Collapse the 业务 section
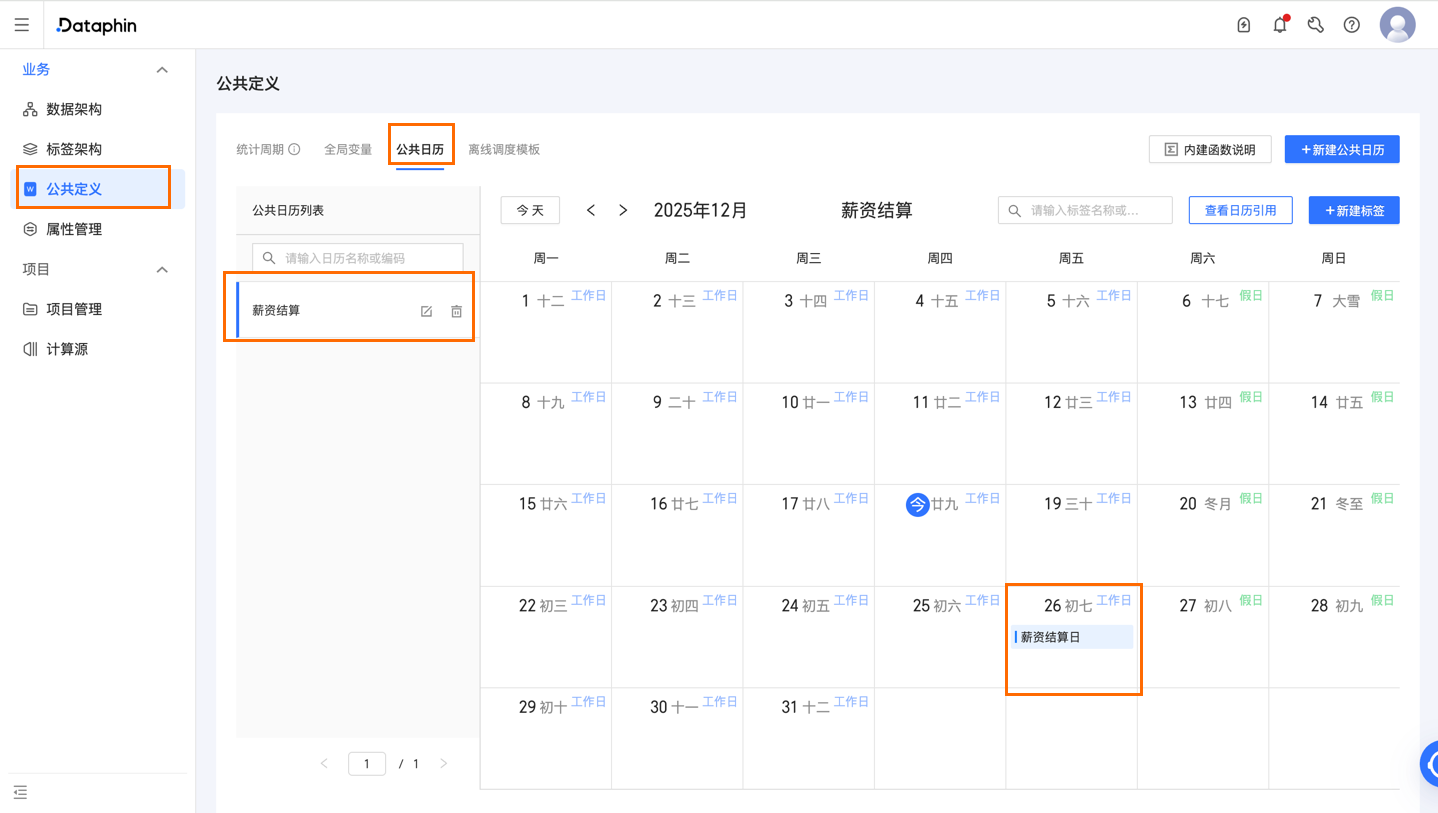This screenshot has width=1438, height=813. click(162, 70)
